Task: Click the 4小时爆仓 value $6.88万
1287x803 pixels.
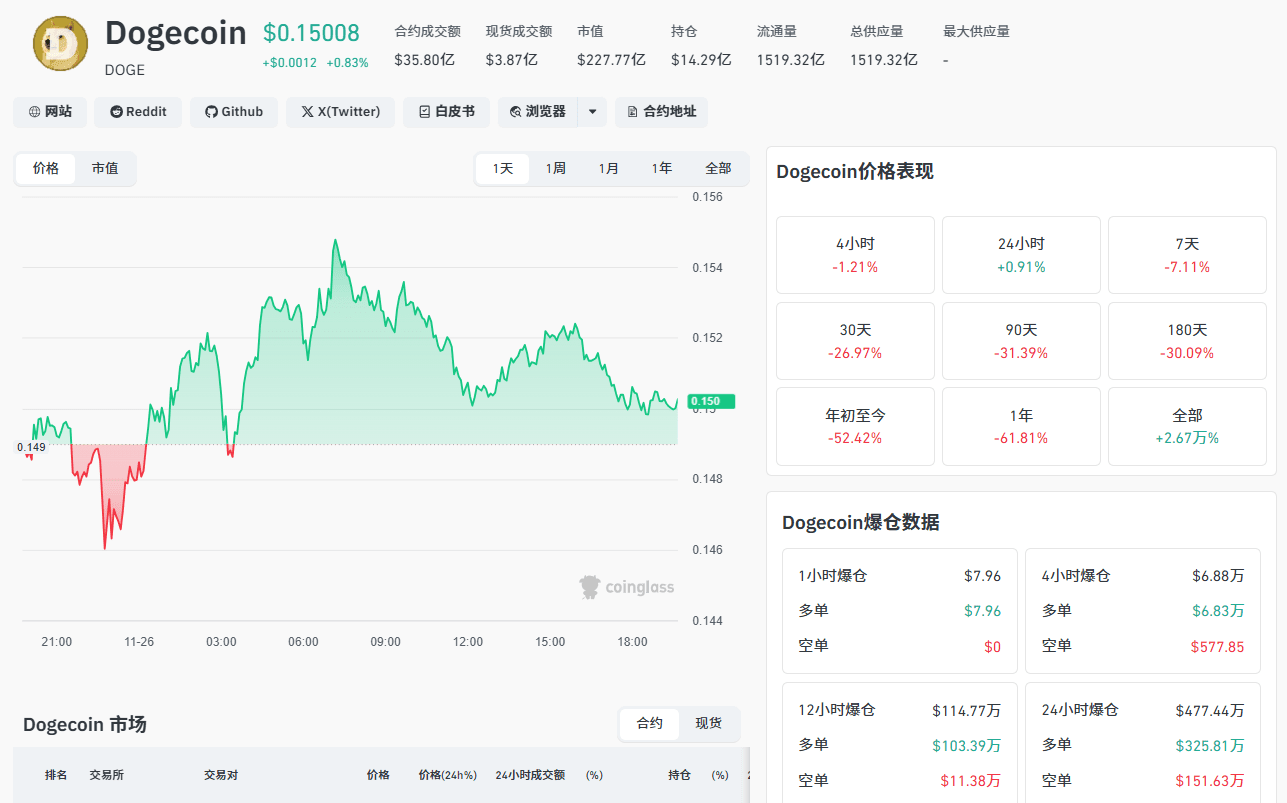Action: (1218, 576)
